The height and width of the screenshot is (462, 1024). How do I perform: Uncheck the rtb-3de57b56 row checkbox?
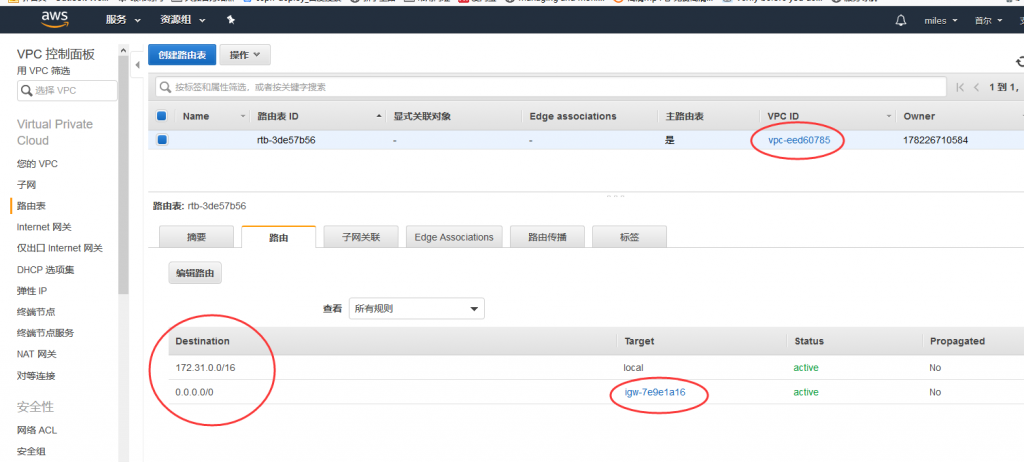(x=162, y=140)
